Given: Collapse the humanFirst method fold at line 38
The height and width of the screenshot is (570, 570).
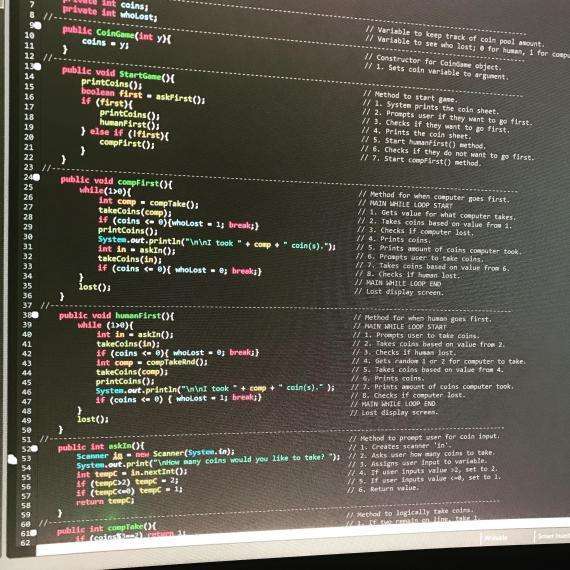Looking at the screenshot, I should pyautogui.click(x=35, y=315).
